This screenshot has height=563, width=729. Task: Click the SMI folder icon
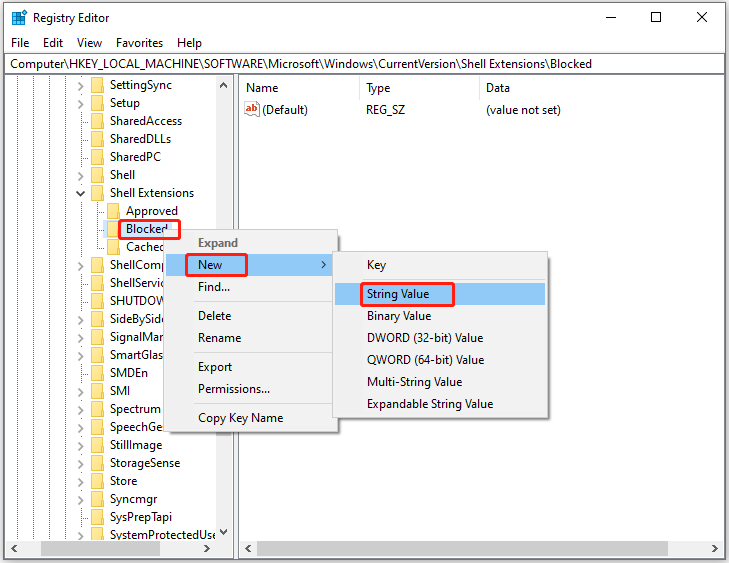coord(98,391)
